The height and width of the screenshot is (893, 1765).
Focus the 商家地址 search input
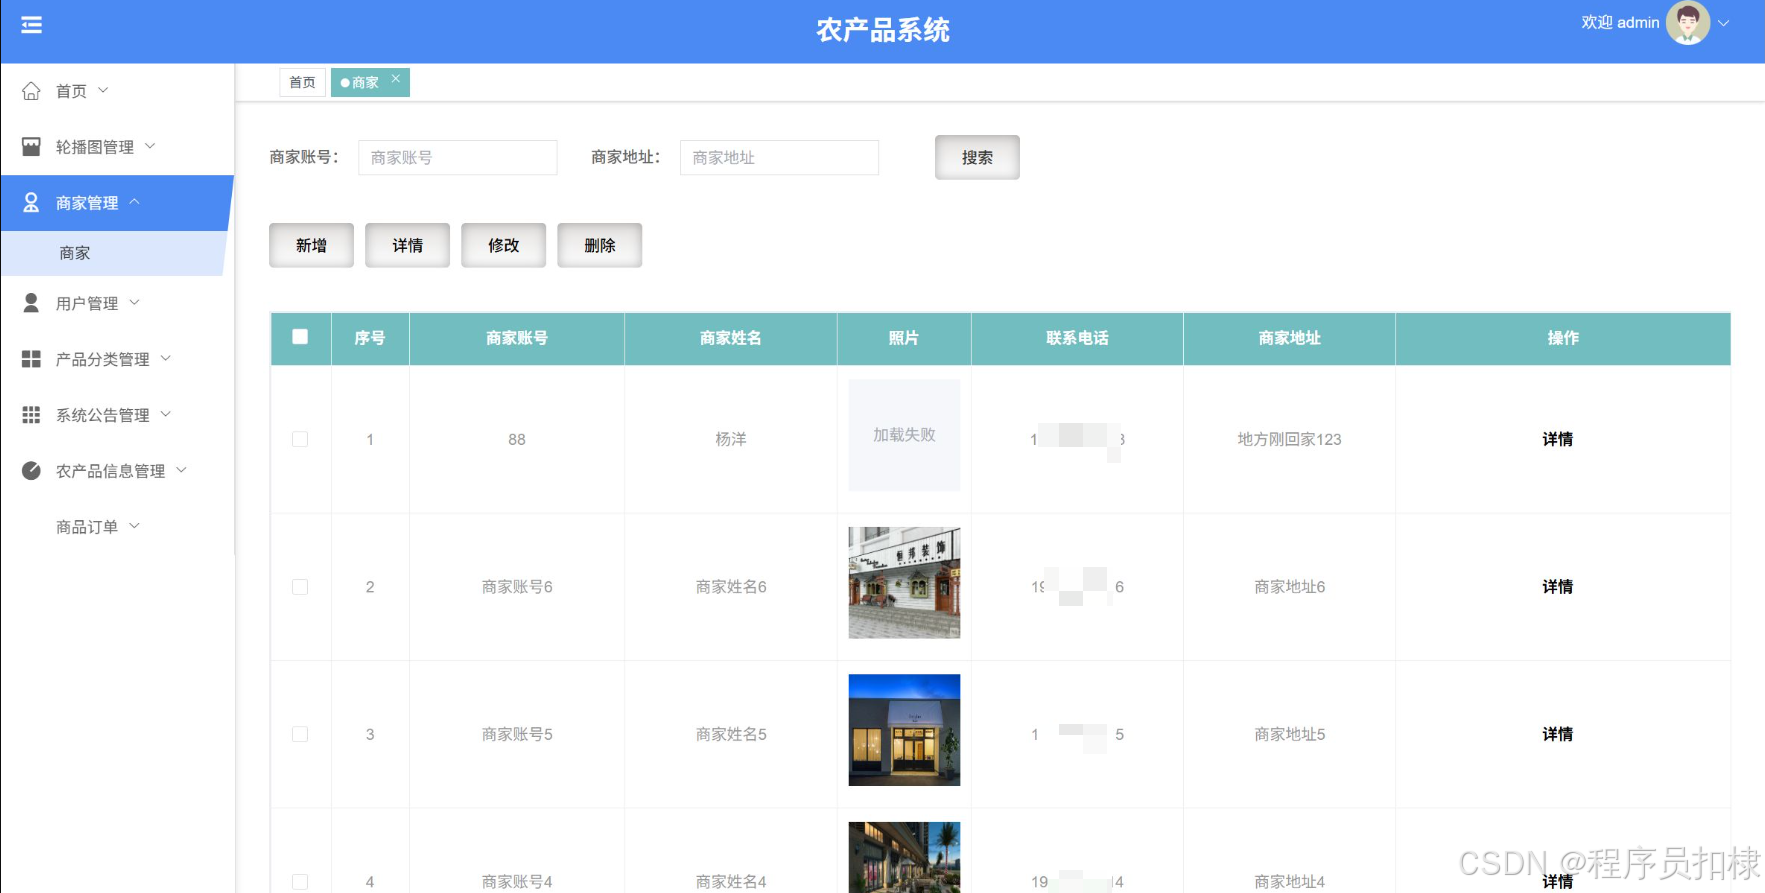click(779, 157)
